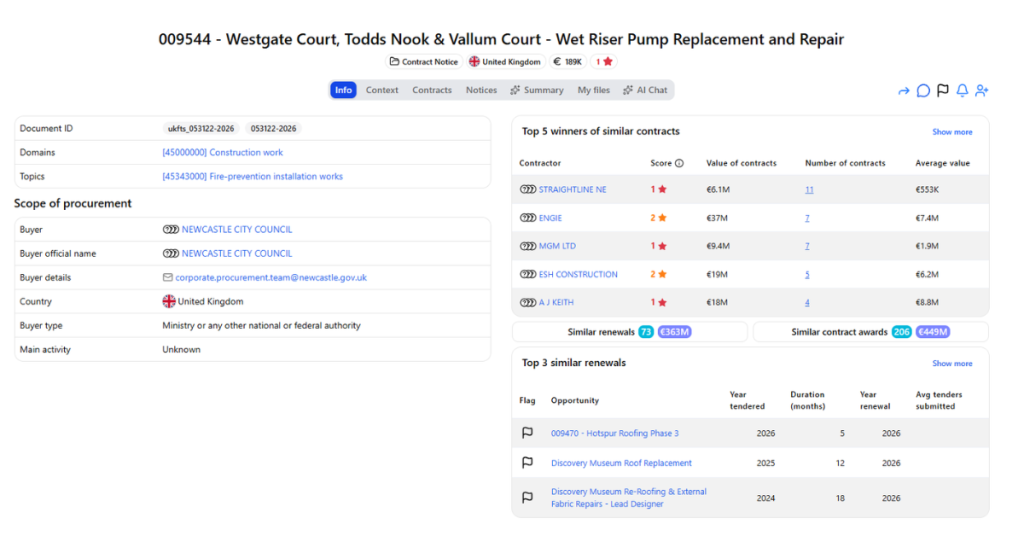Viewport: 1024px width, 536px height.
Task: Open the Buyer official name Newcastle link
Action: [237, 253]
